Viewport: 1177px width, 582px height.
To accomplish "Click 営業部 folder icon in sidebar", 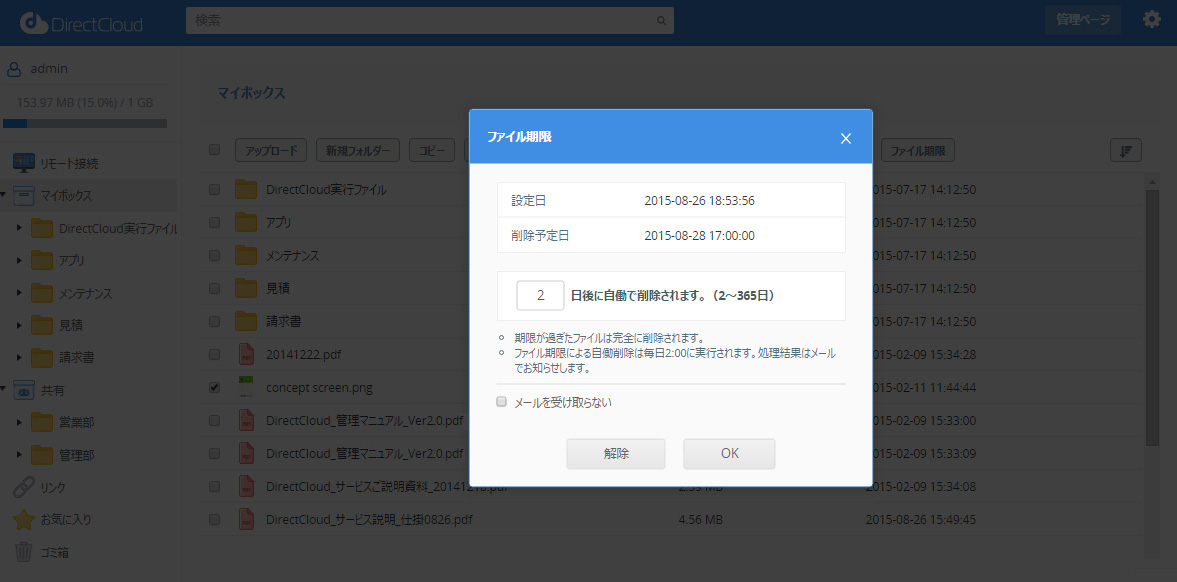I will click(x=41, y=422).
